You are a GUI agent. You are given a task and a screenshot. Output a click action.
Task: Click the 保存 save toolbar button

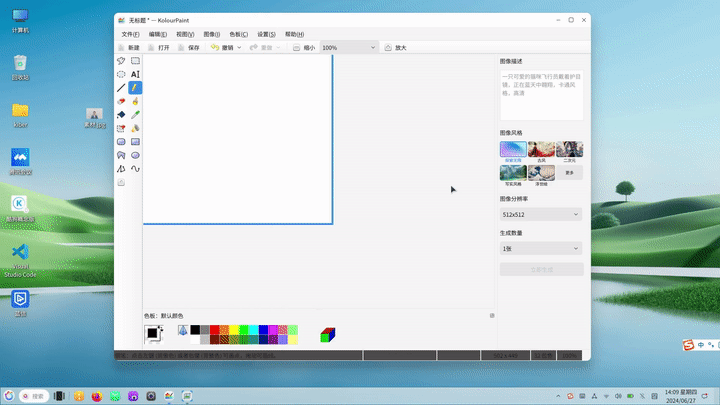[x=189, y=48]
